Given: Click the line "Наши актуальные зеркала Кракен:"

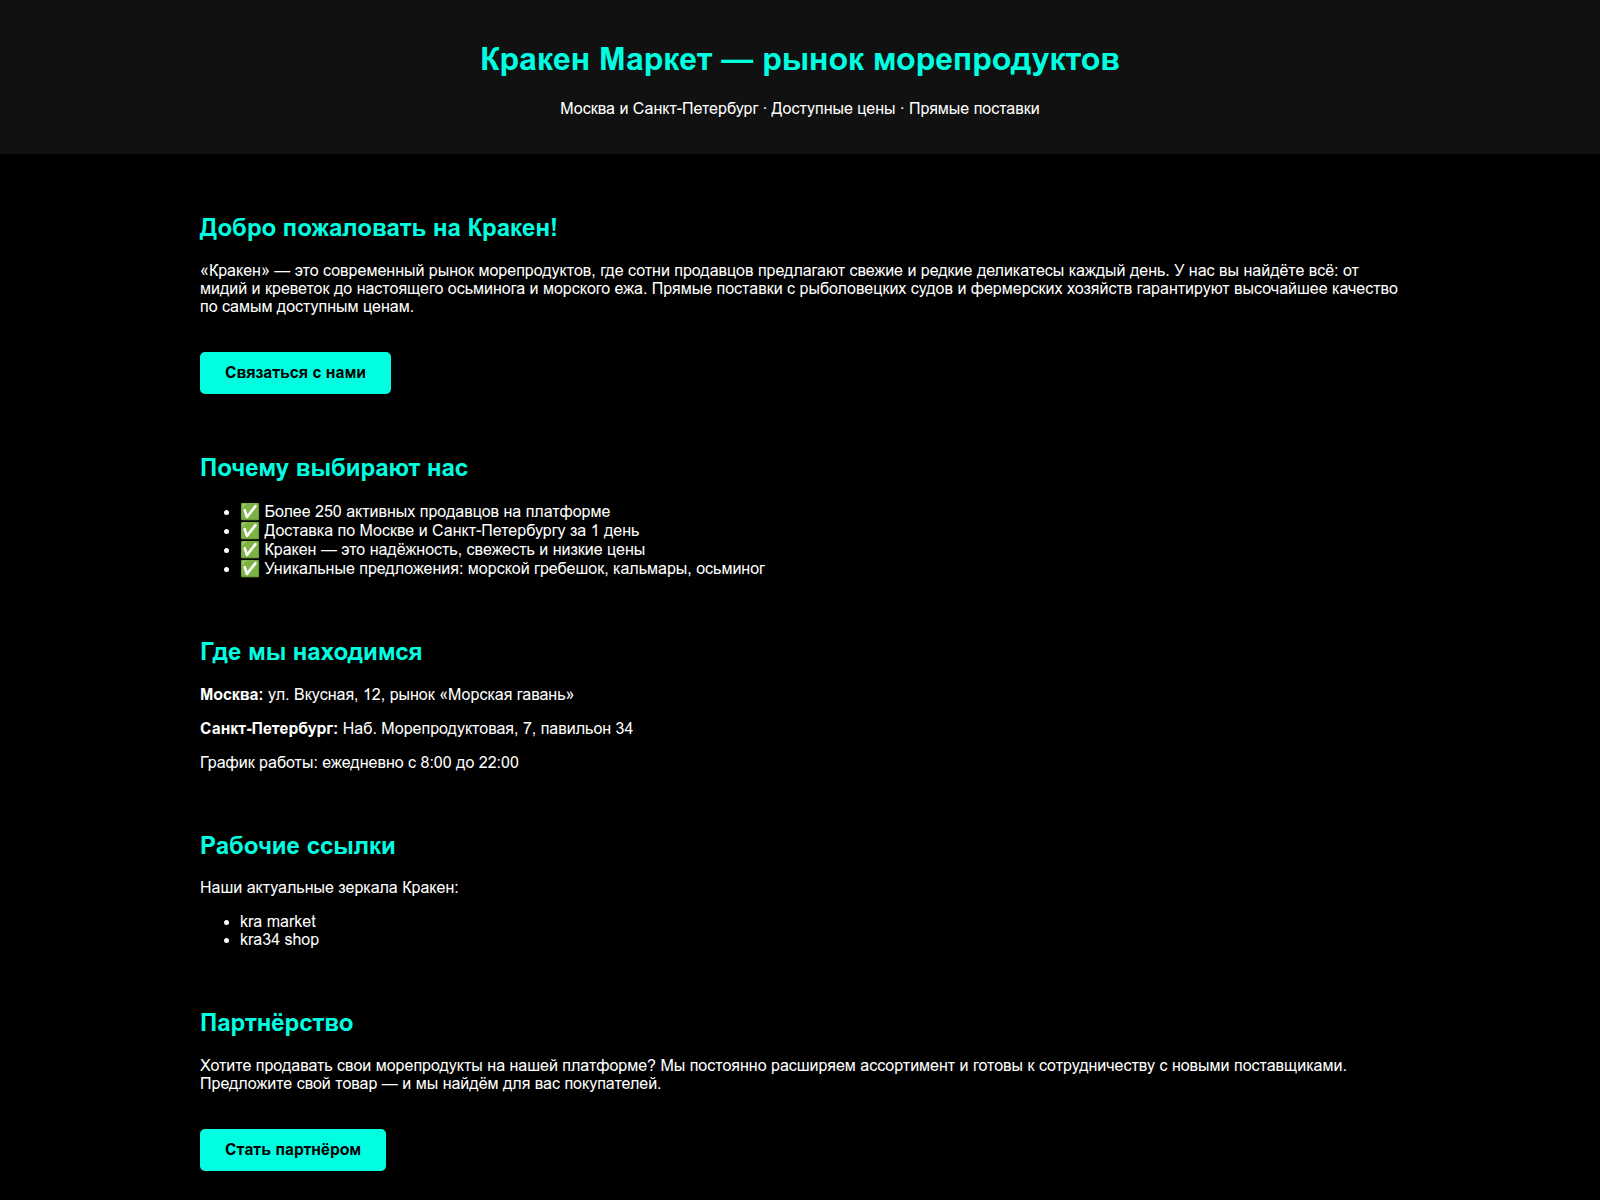Looking at the screenshot, I should [x=329, y=887].
